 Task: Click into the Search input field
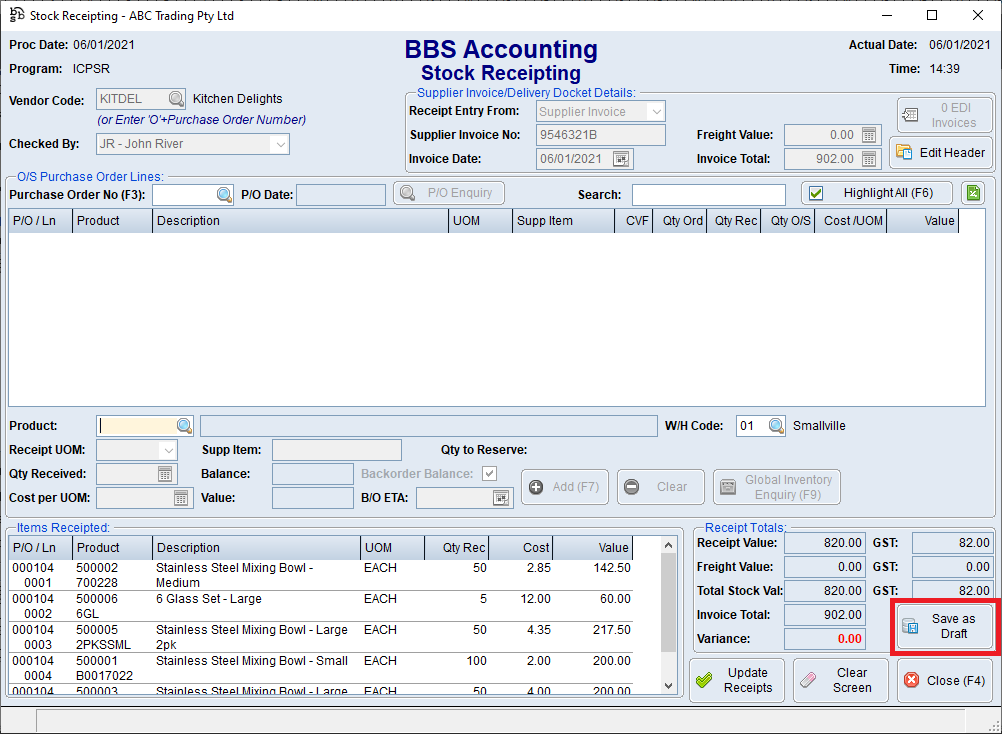tap(708, 194)
